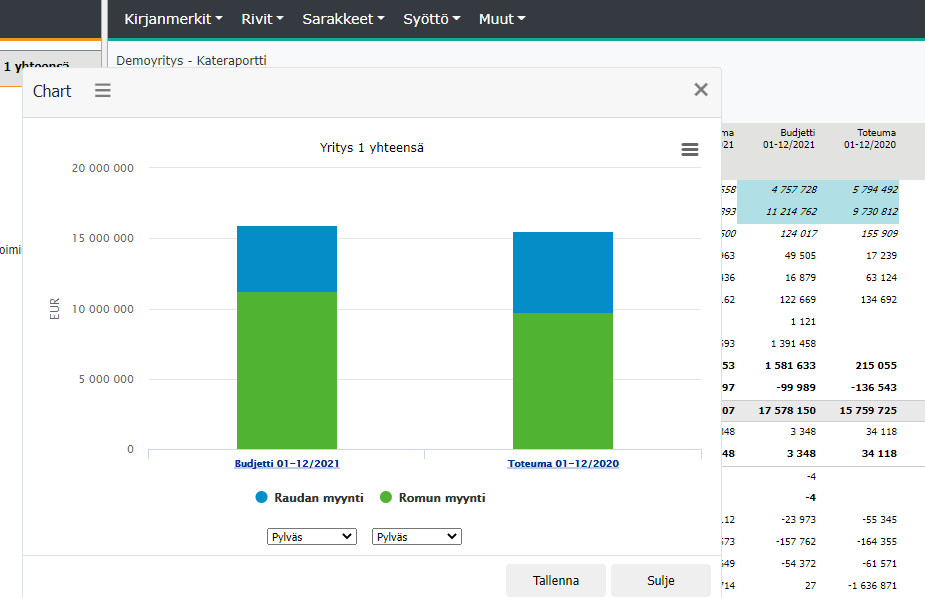Screen dimensions: 925x598
Task: Close the Chart dialog with X
Action: (x=701, y=90)
